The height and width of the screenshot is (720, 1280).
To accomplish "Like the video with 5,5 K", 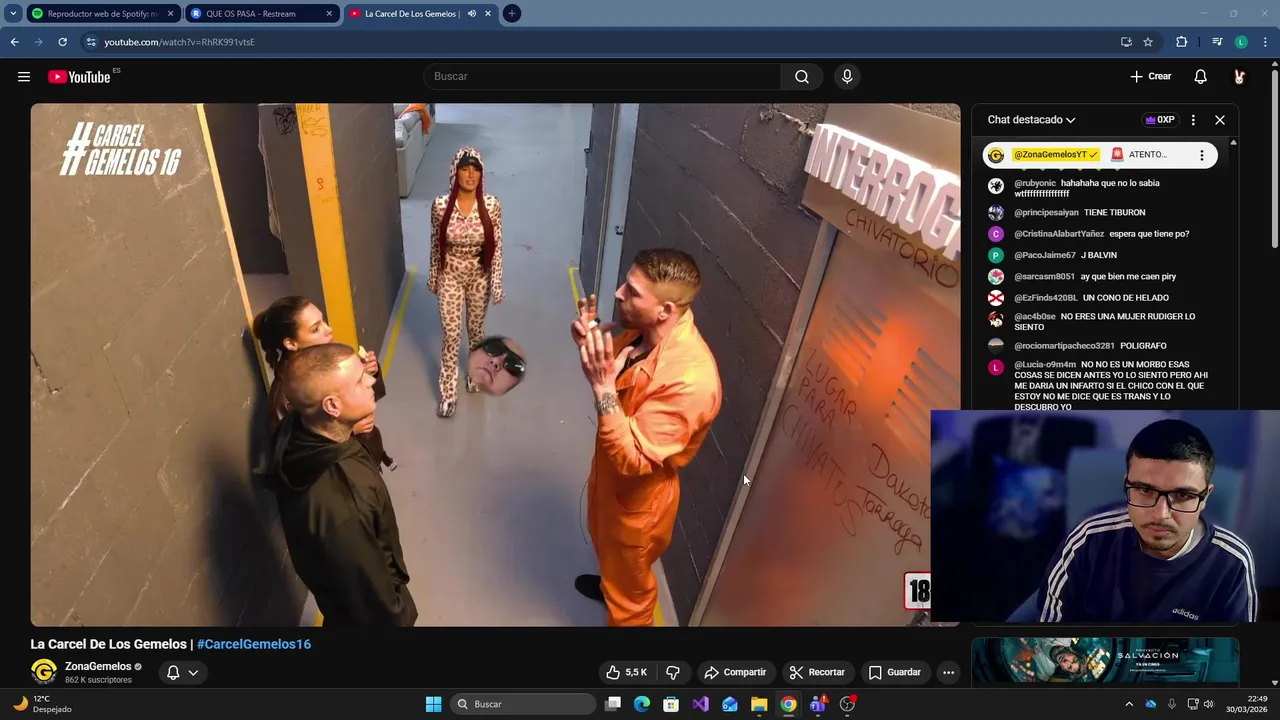I will coord(627,672).
